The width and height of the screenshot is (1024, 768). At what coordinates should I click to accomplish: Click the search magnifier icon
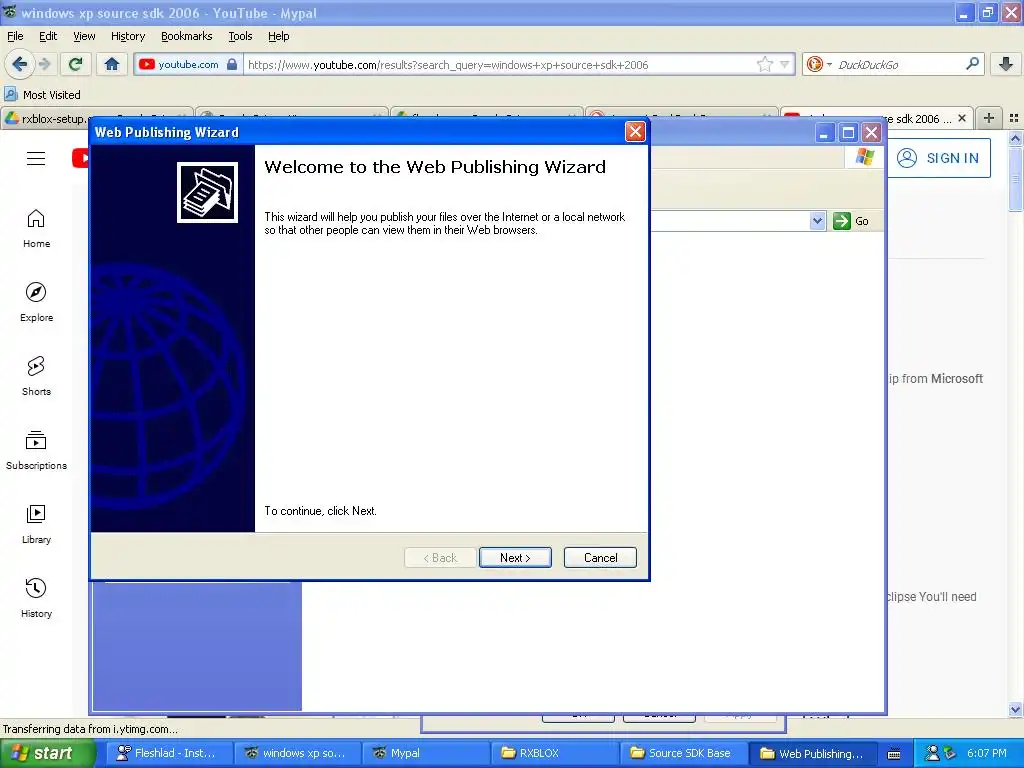[x=972, y=64]
